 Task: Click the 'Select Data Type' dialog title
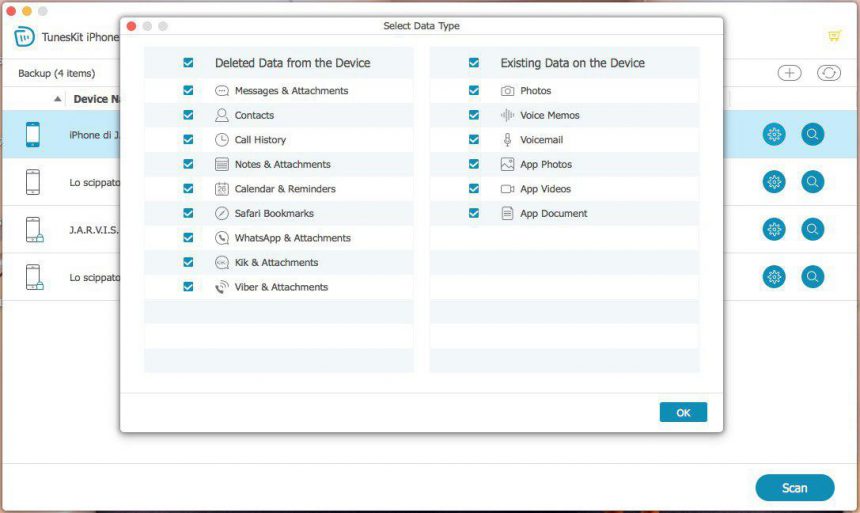tap(421, 26)
